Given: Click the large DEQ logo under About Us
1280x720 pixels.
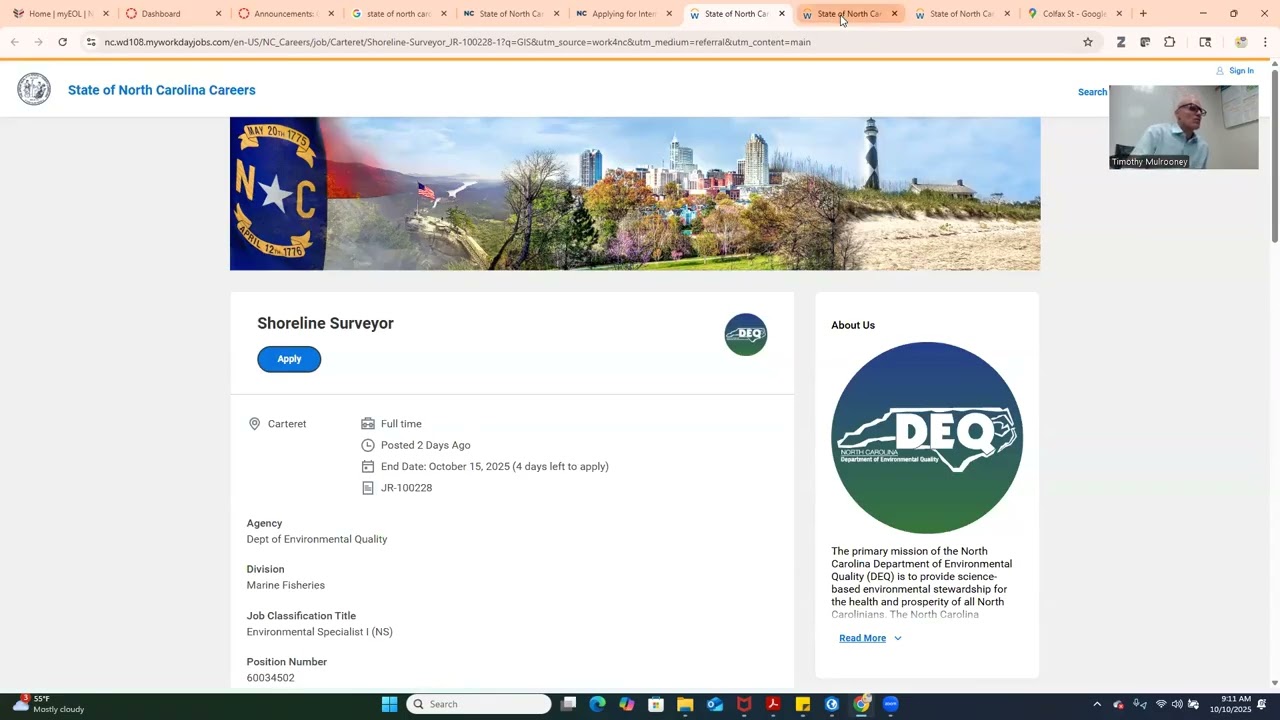Looking at the screenshot, I should point(927,438).
